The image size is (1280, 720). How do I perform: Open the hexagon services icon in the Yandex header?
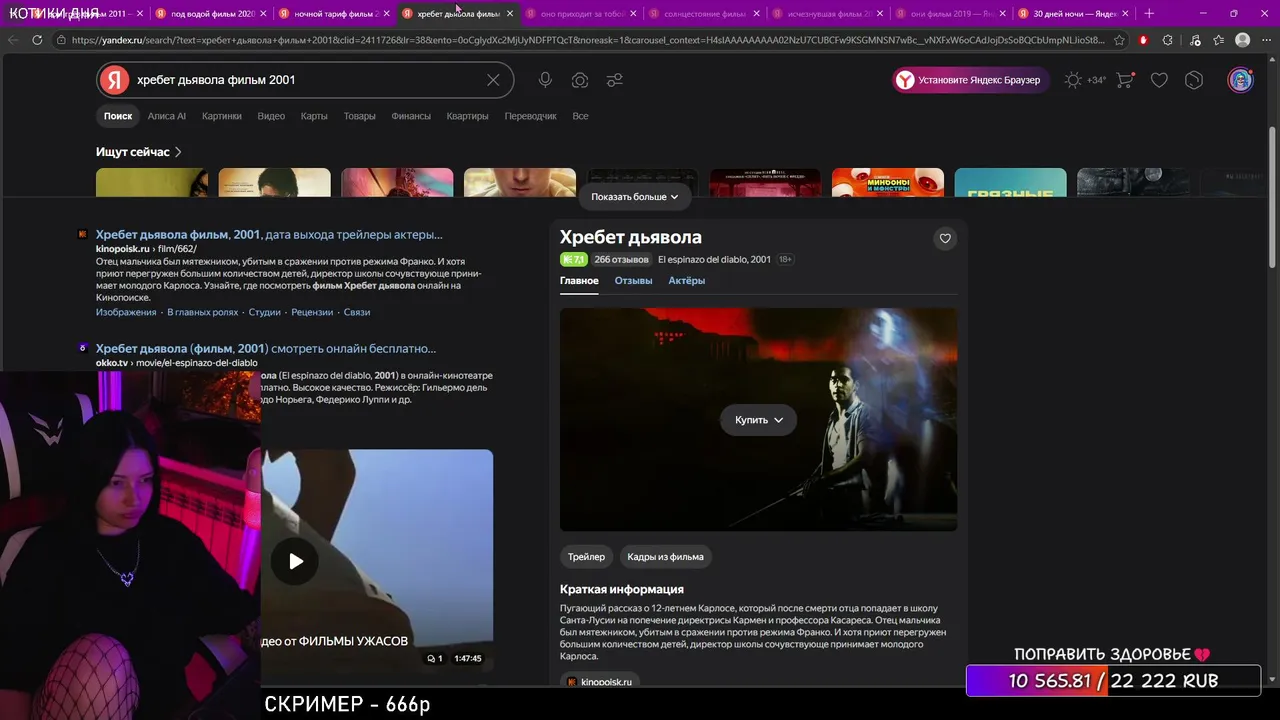pyautogui.click(x=1194, y=80)
